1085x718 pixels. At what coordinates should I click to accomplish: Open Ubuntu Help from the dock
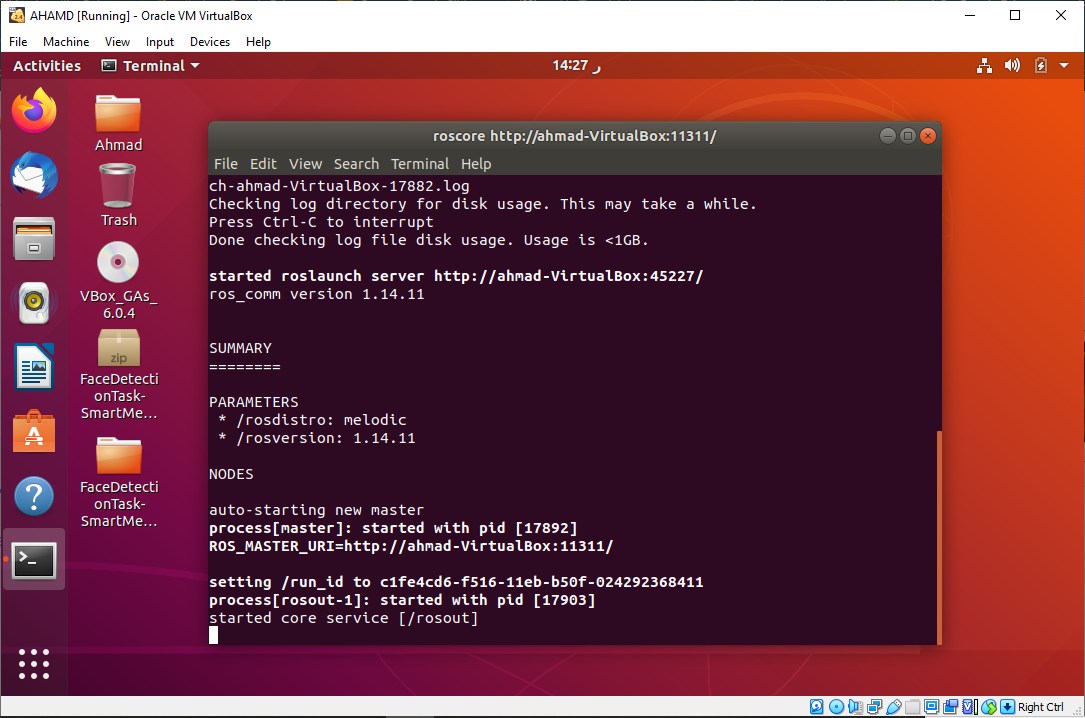pyautogui.click(x=34, y=497)
